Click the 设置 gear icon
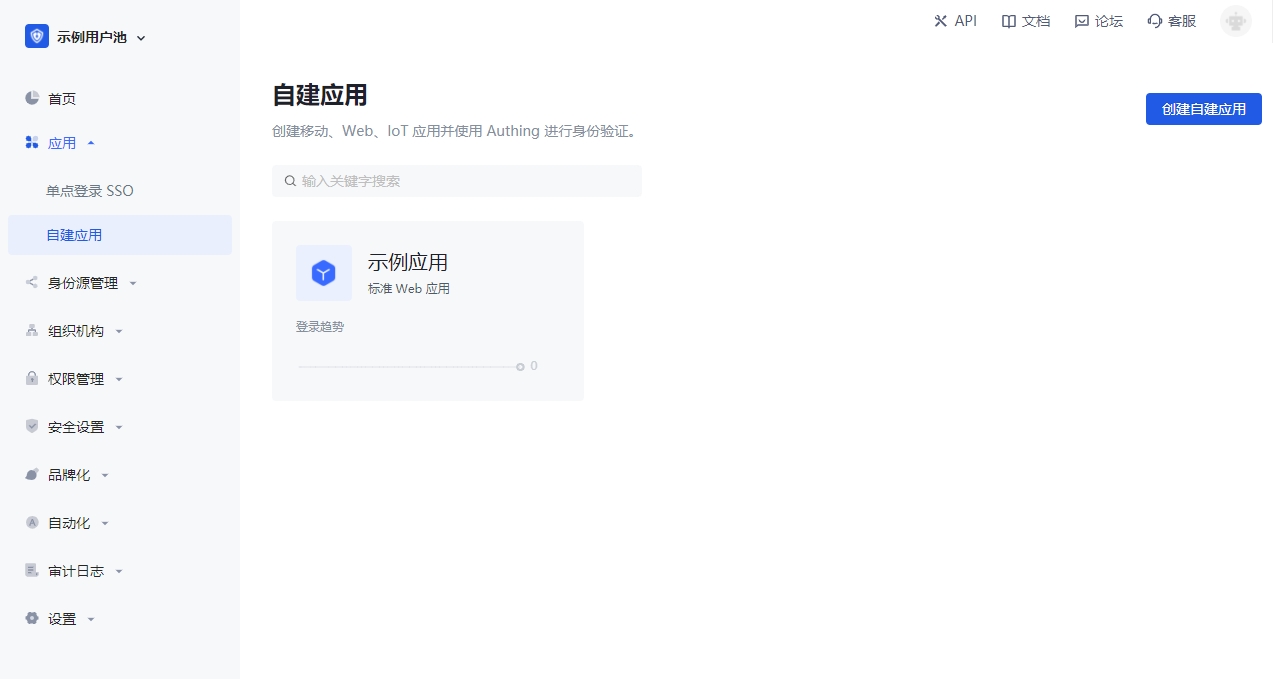Viewport: 1273px width, 679px height. tap(32, 619)
